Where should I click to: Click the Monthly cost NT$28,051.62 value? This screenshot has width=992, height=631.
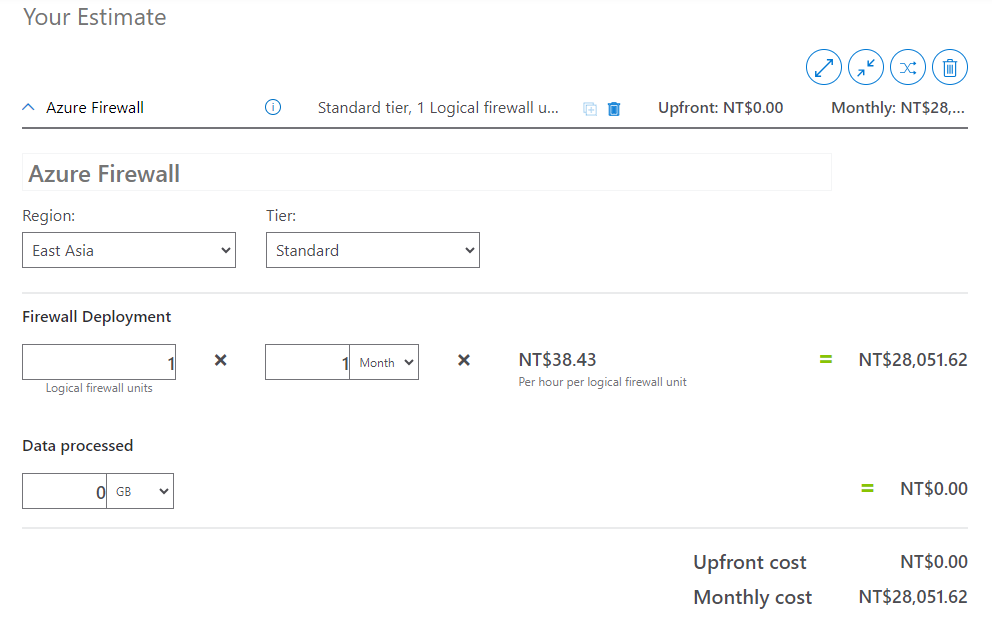(x=913, y=597)
